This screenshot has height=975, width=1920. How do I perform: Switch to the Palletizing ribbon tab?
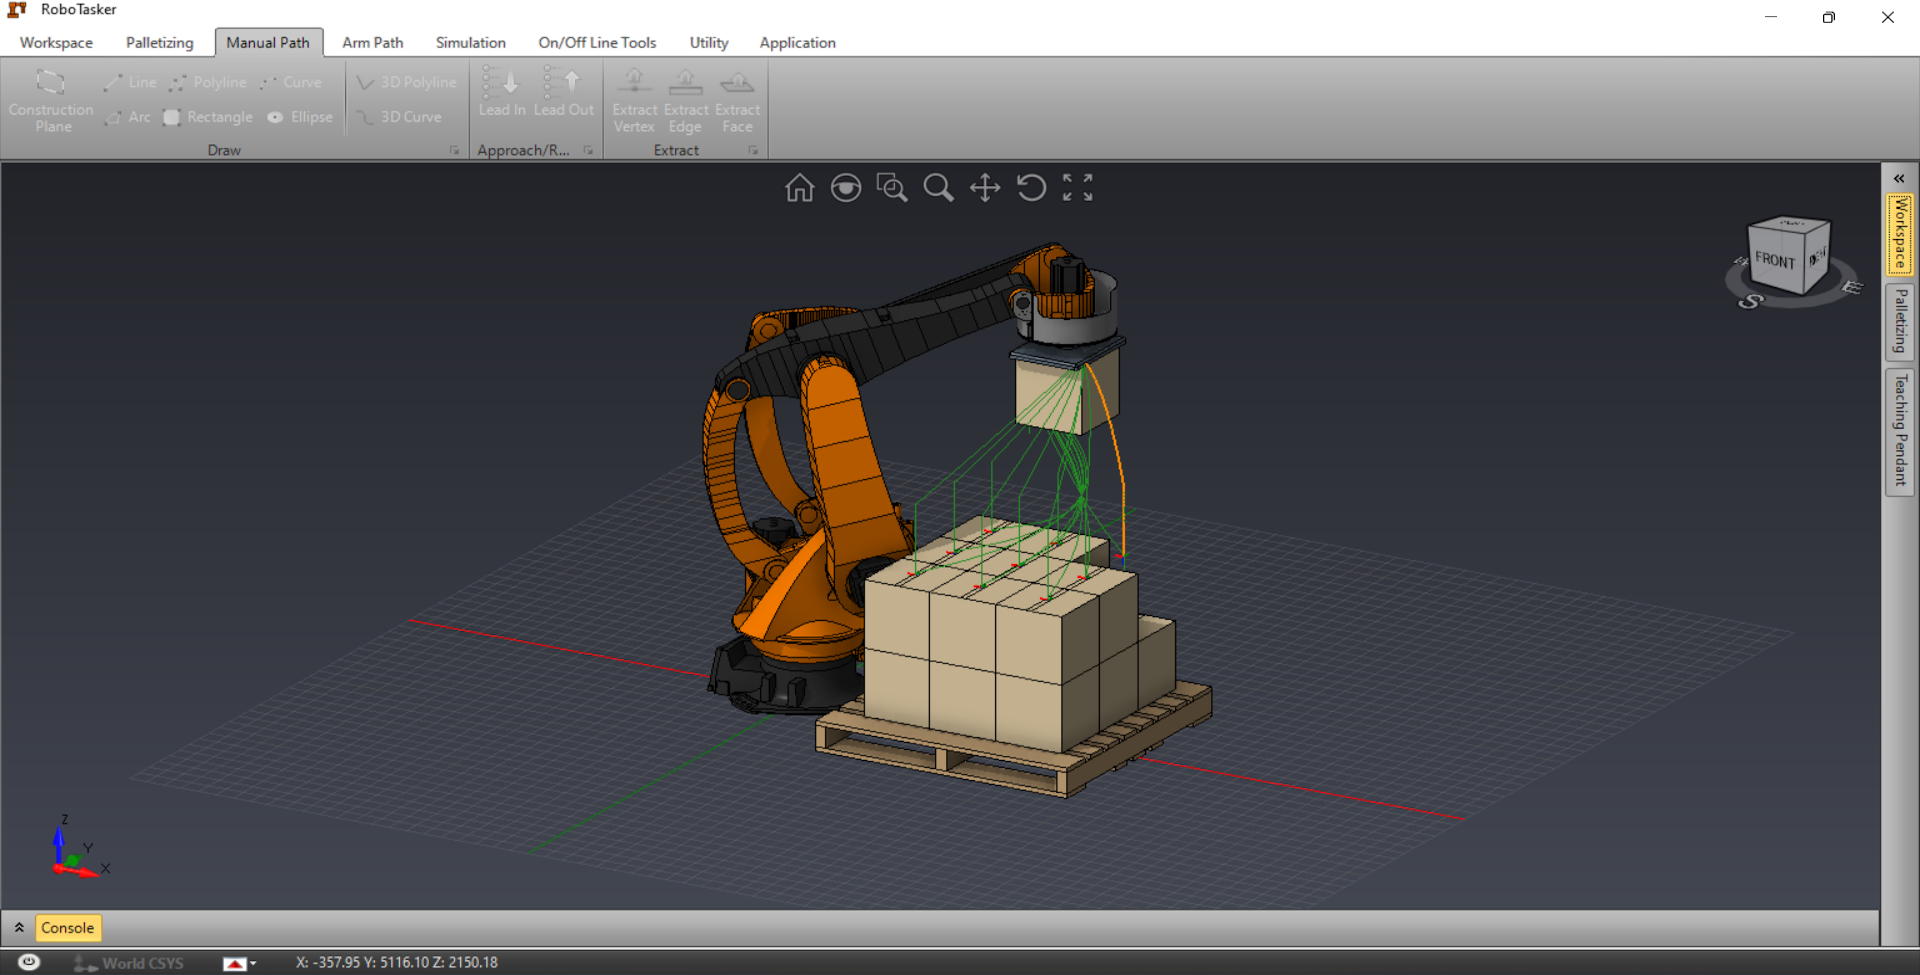pos(159,42)
